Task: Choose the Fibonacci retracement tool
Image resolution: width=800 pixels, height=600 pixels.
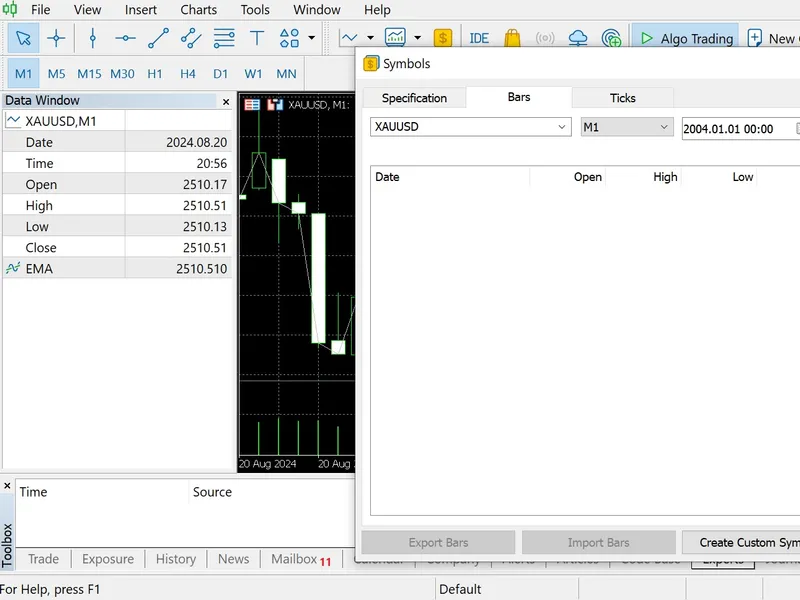Action: [x=224, y=38]
